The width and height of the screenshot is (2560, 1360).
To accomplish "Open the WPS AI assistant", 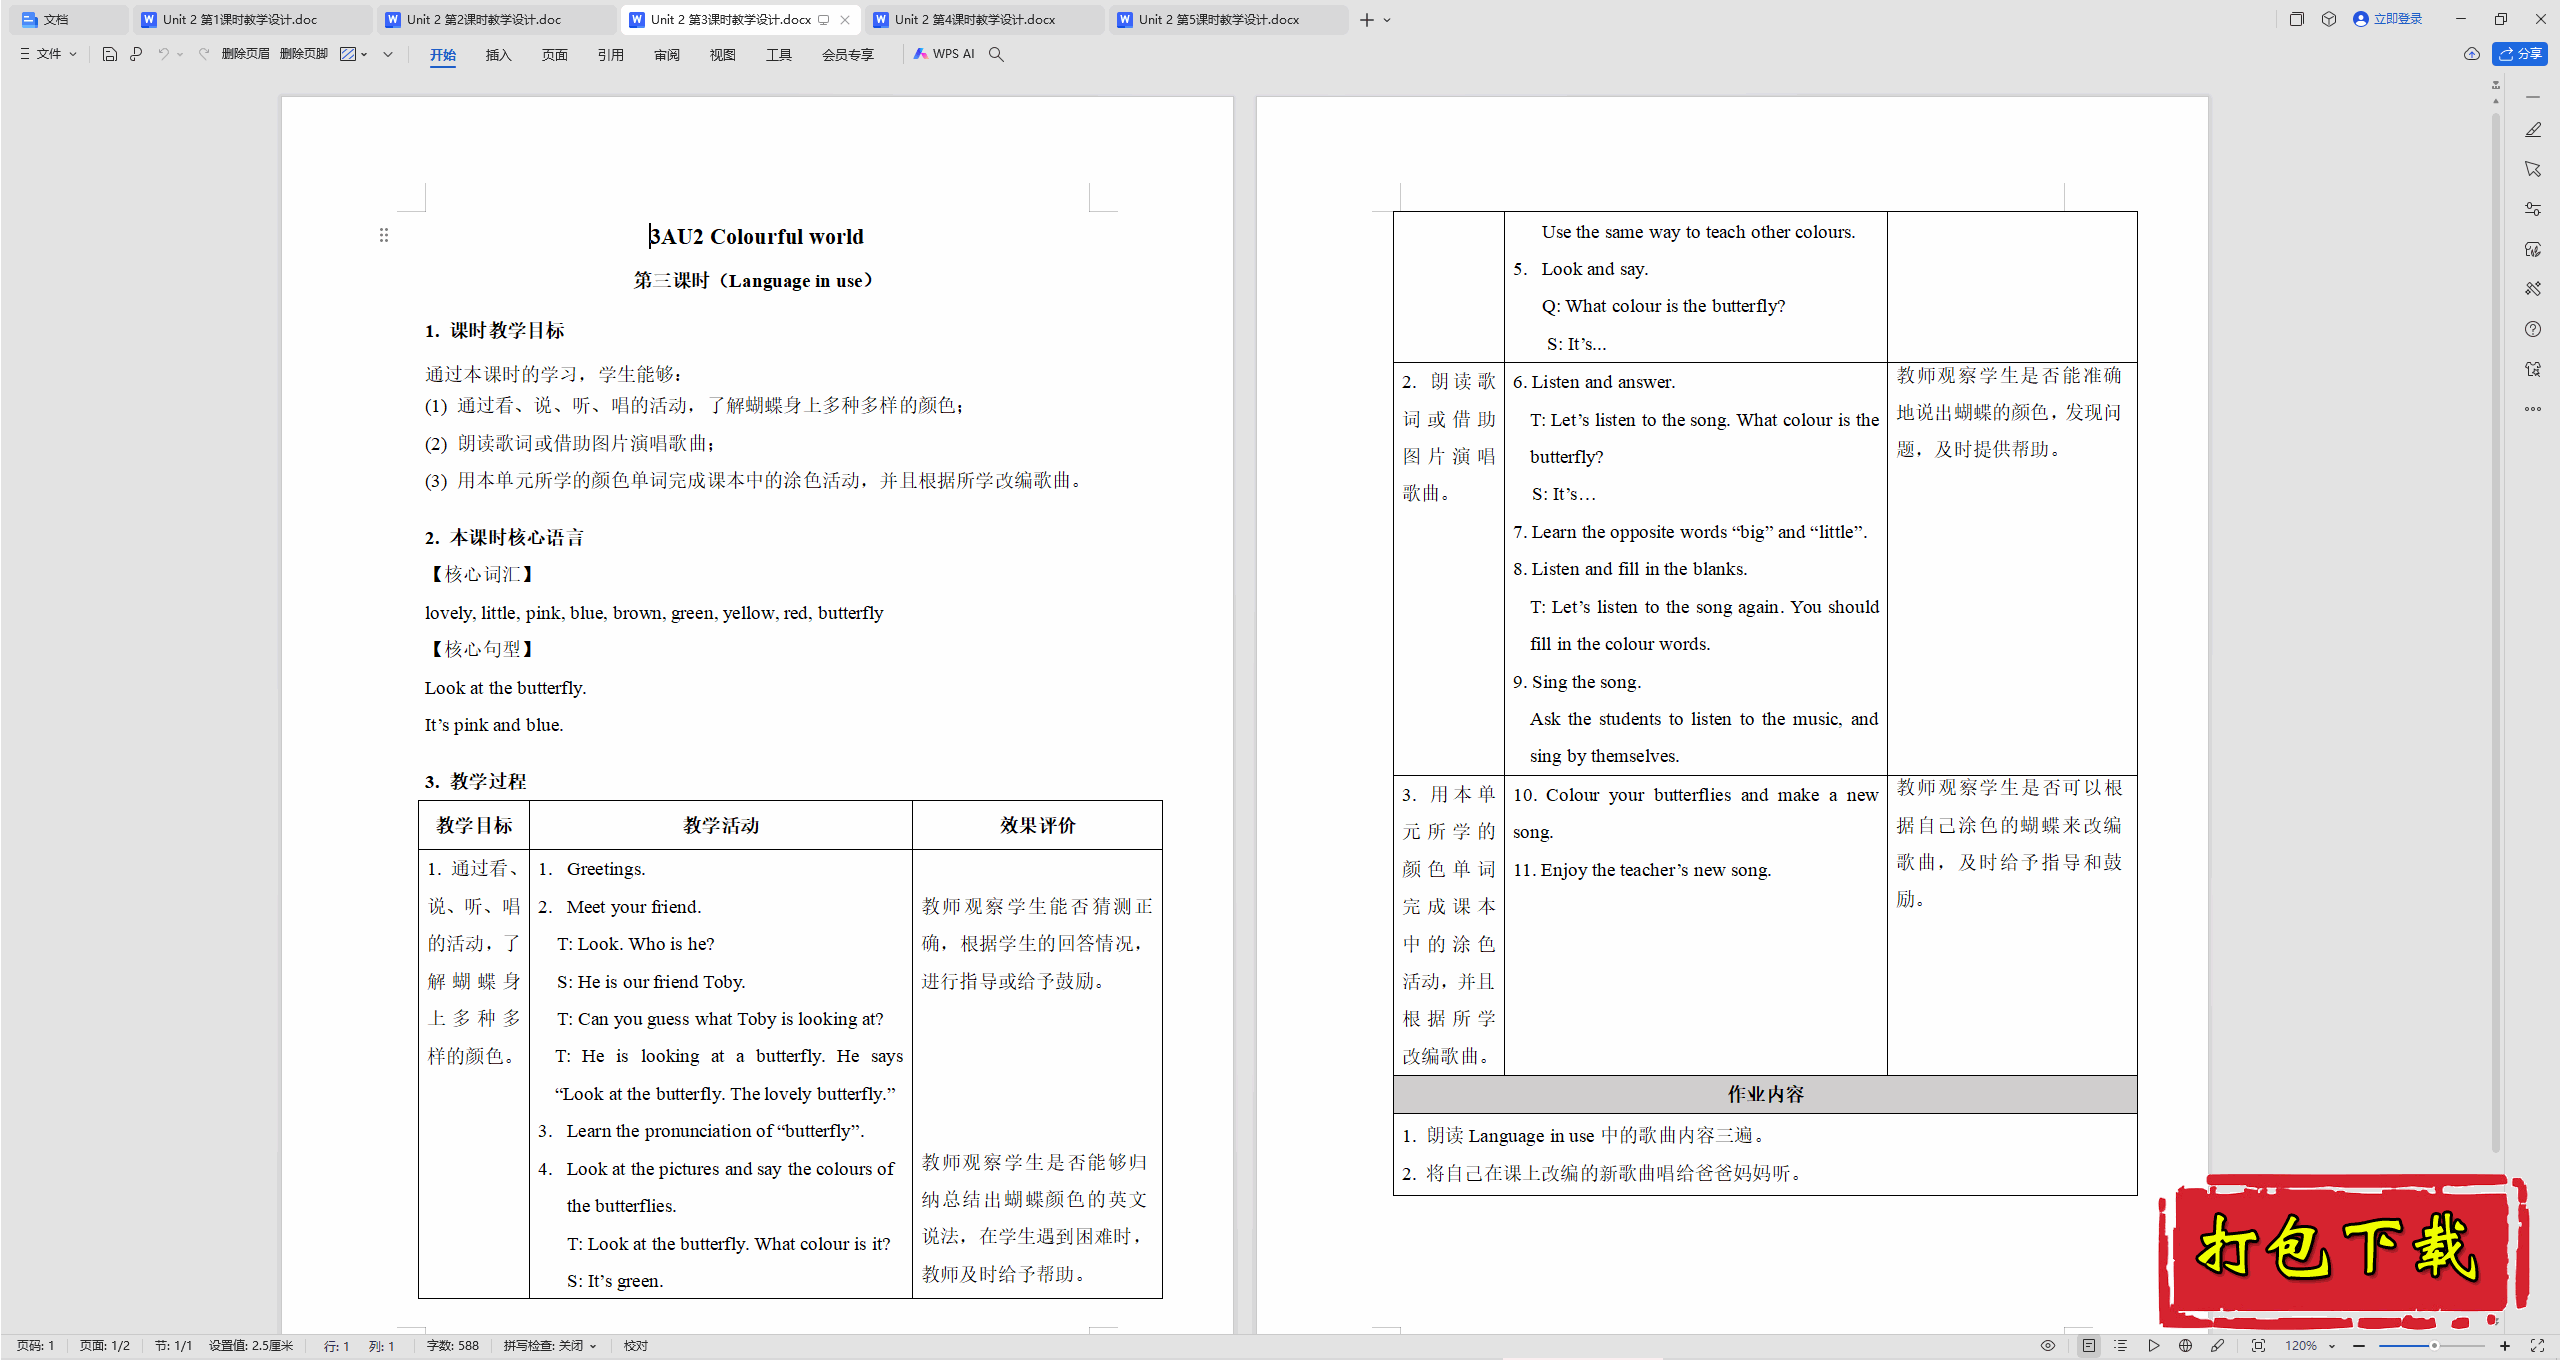I will [x=944, y=54].
